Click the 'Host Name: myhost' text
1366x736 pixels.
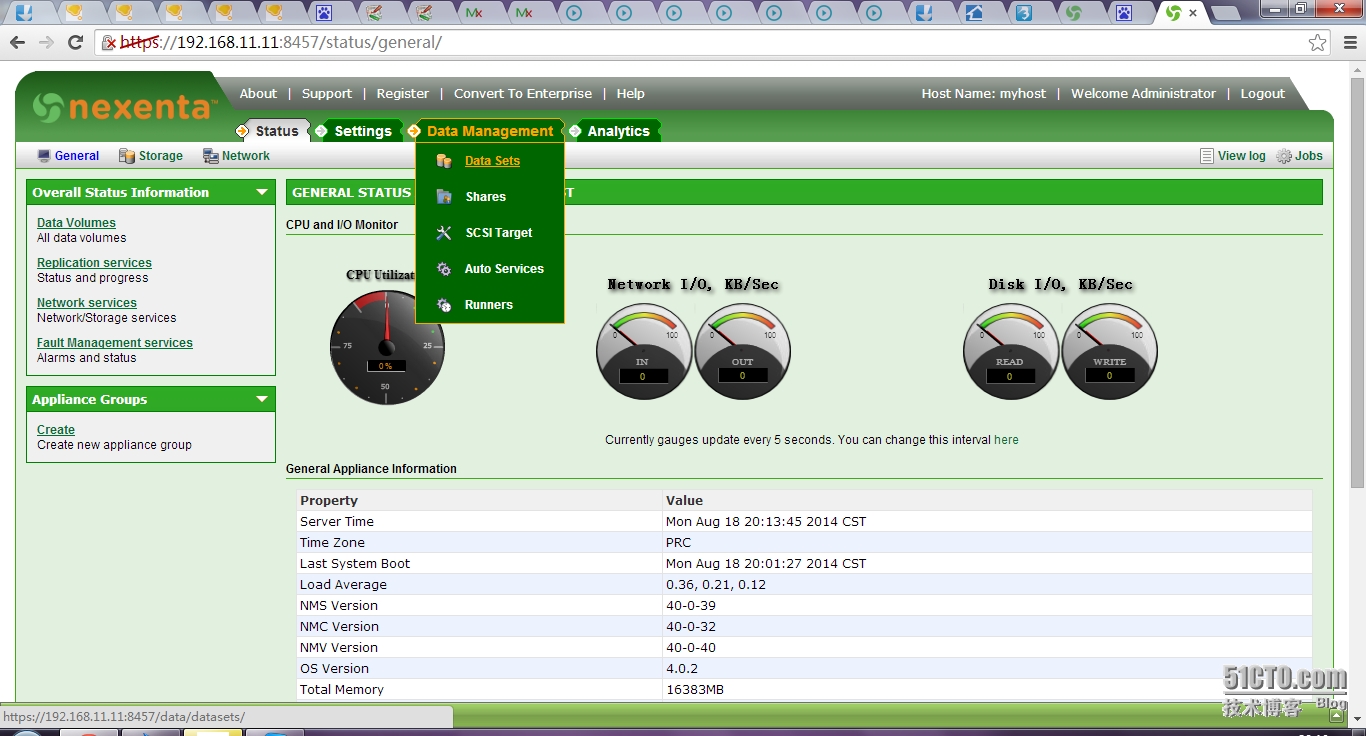click(984, 93)
